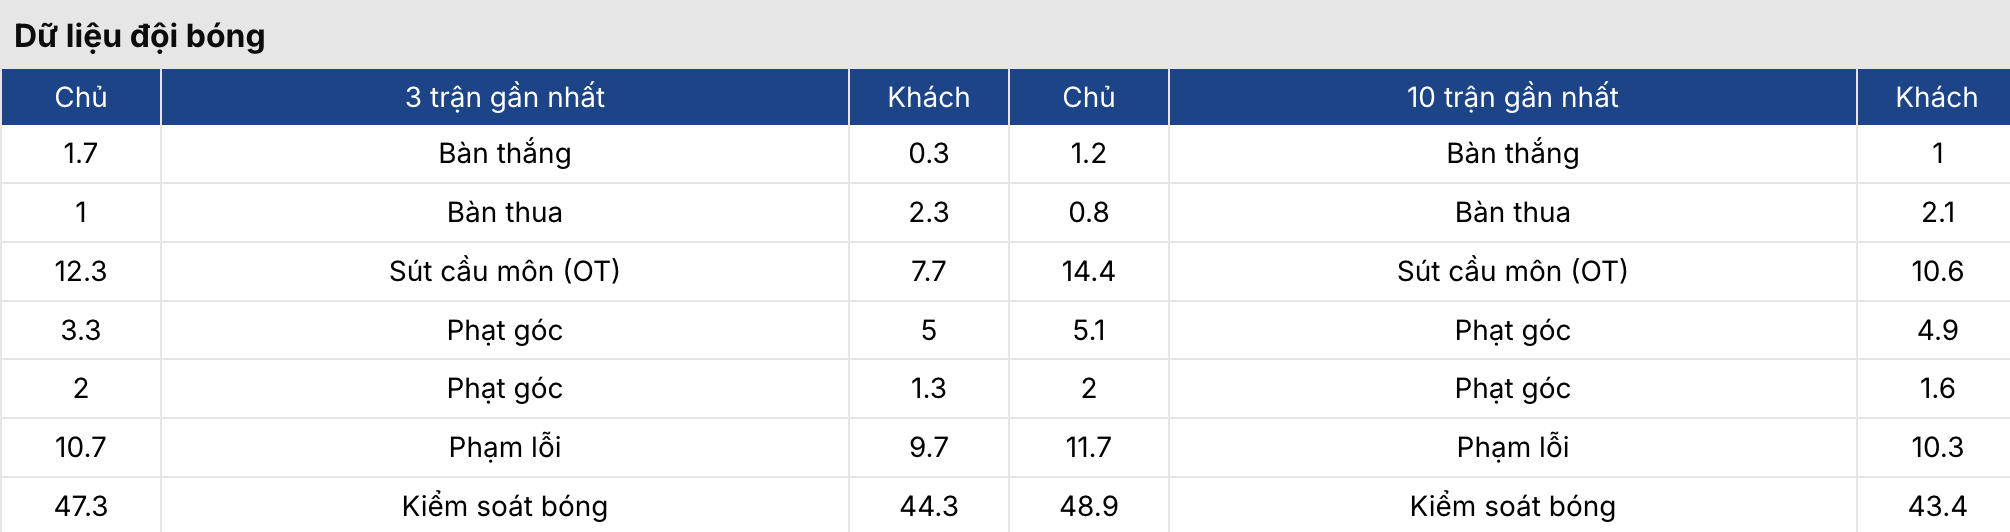2010x532 pixels.
Task: Click the "Dữ liệu đội bóng" section title
Action: [x=140, y=36]
